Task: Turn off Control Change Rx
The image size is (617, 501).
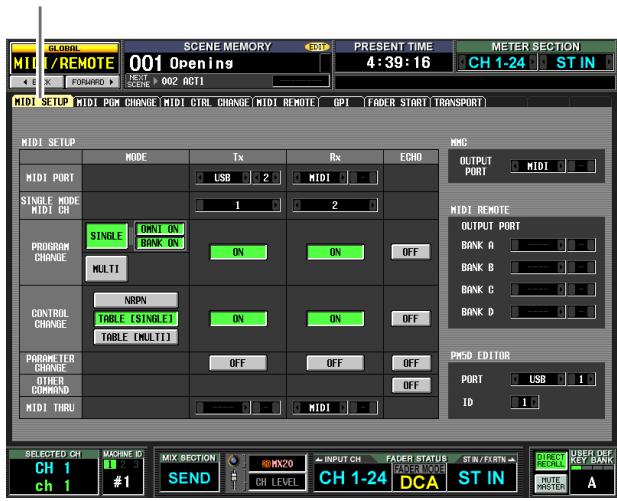Action: [335, 318]
